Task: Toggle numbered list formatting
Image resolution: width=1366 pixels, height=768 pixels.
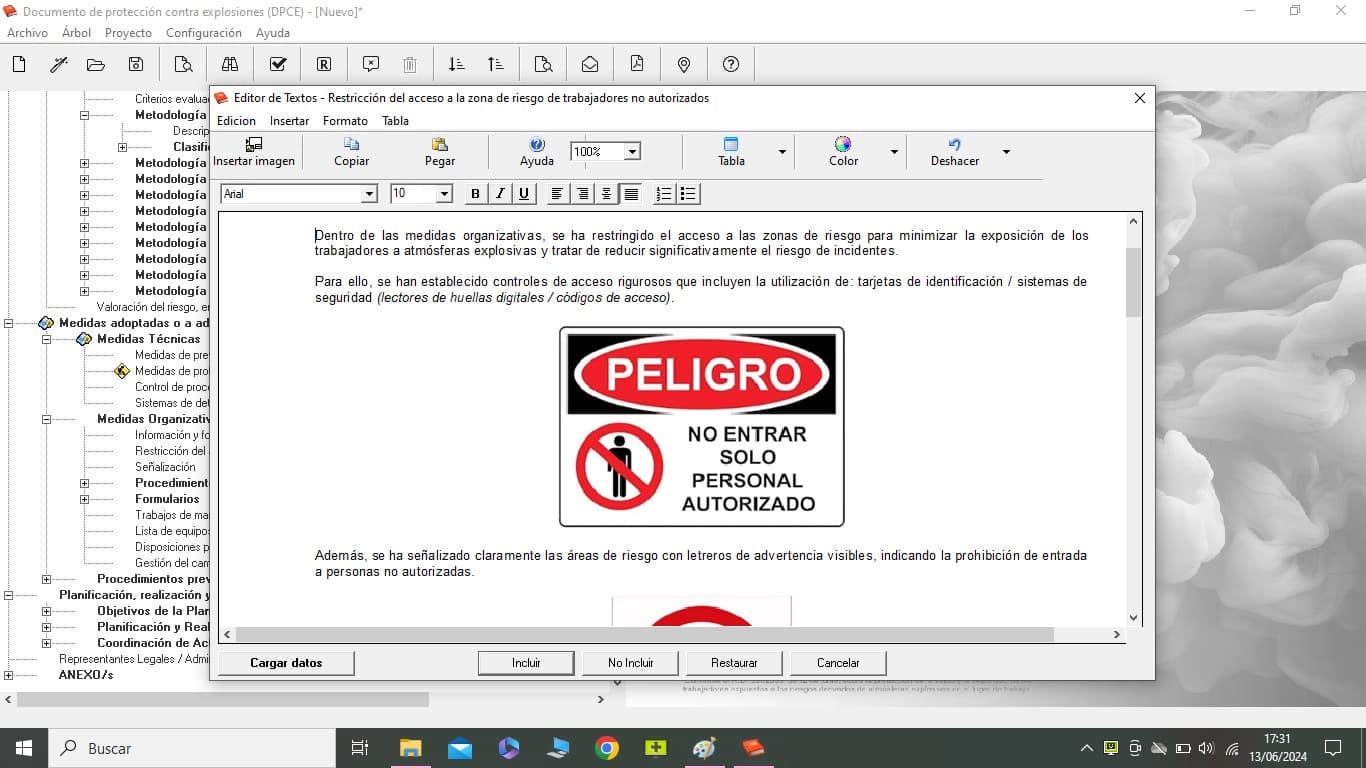Action: click(x=663, y=194)
